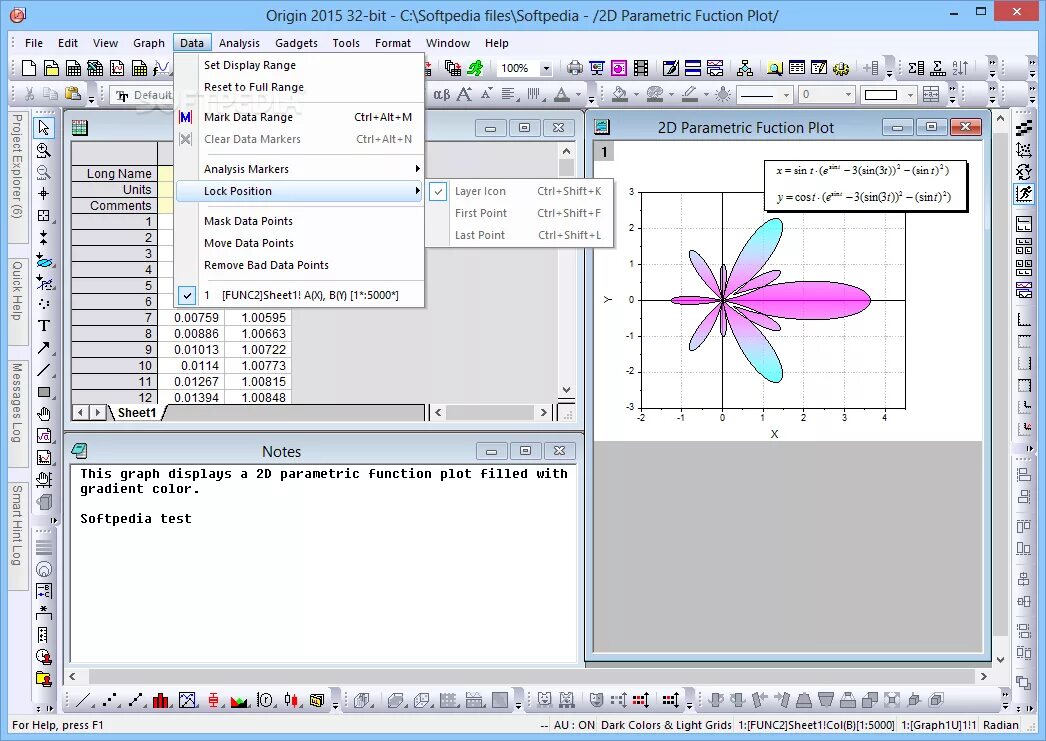Open the font color A dropdown arrow
The width and height of the screenshot is (1046, 741).
tap(578, 95)
